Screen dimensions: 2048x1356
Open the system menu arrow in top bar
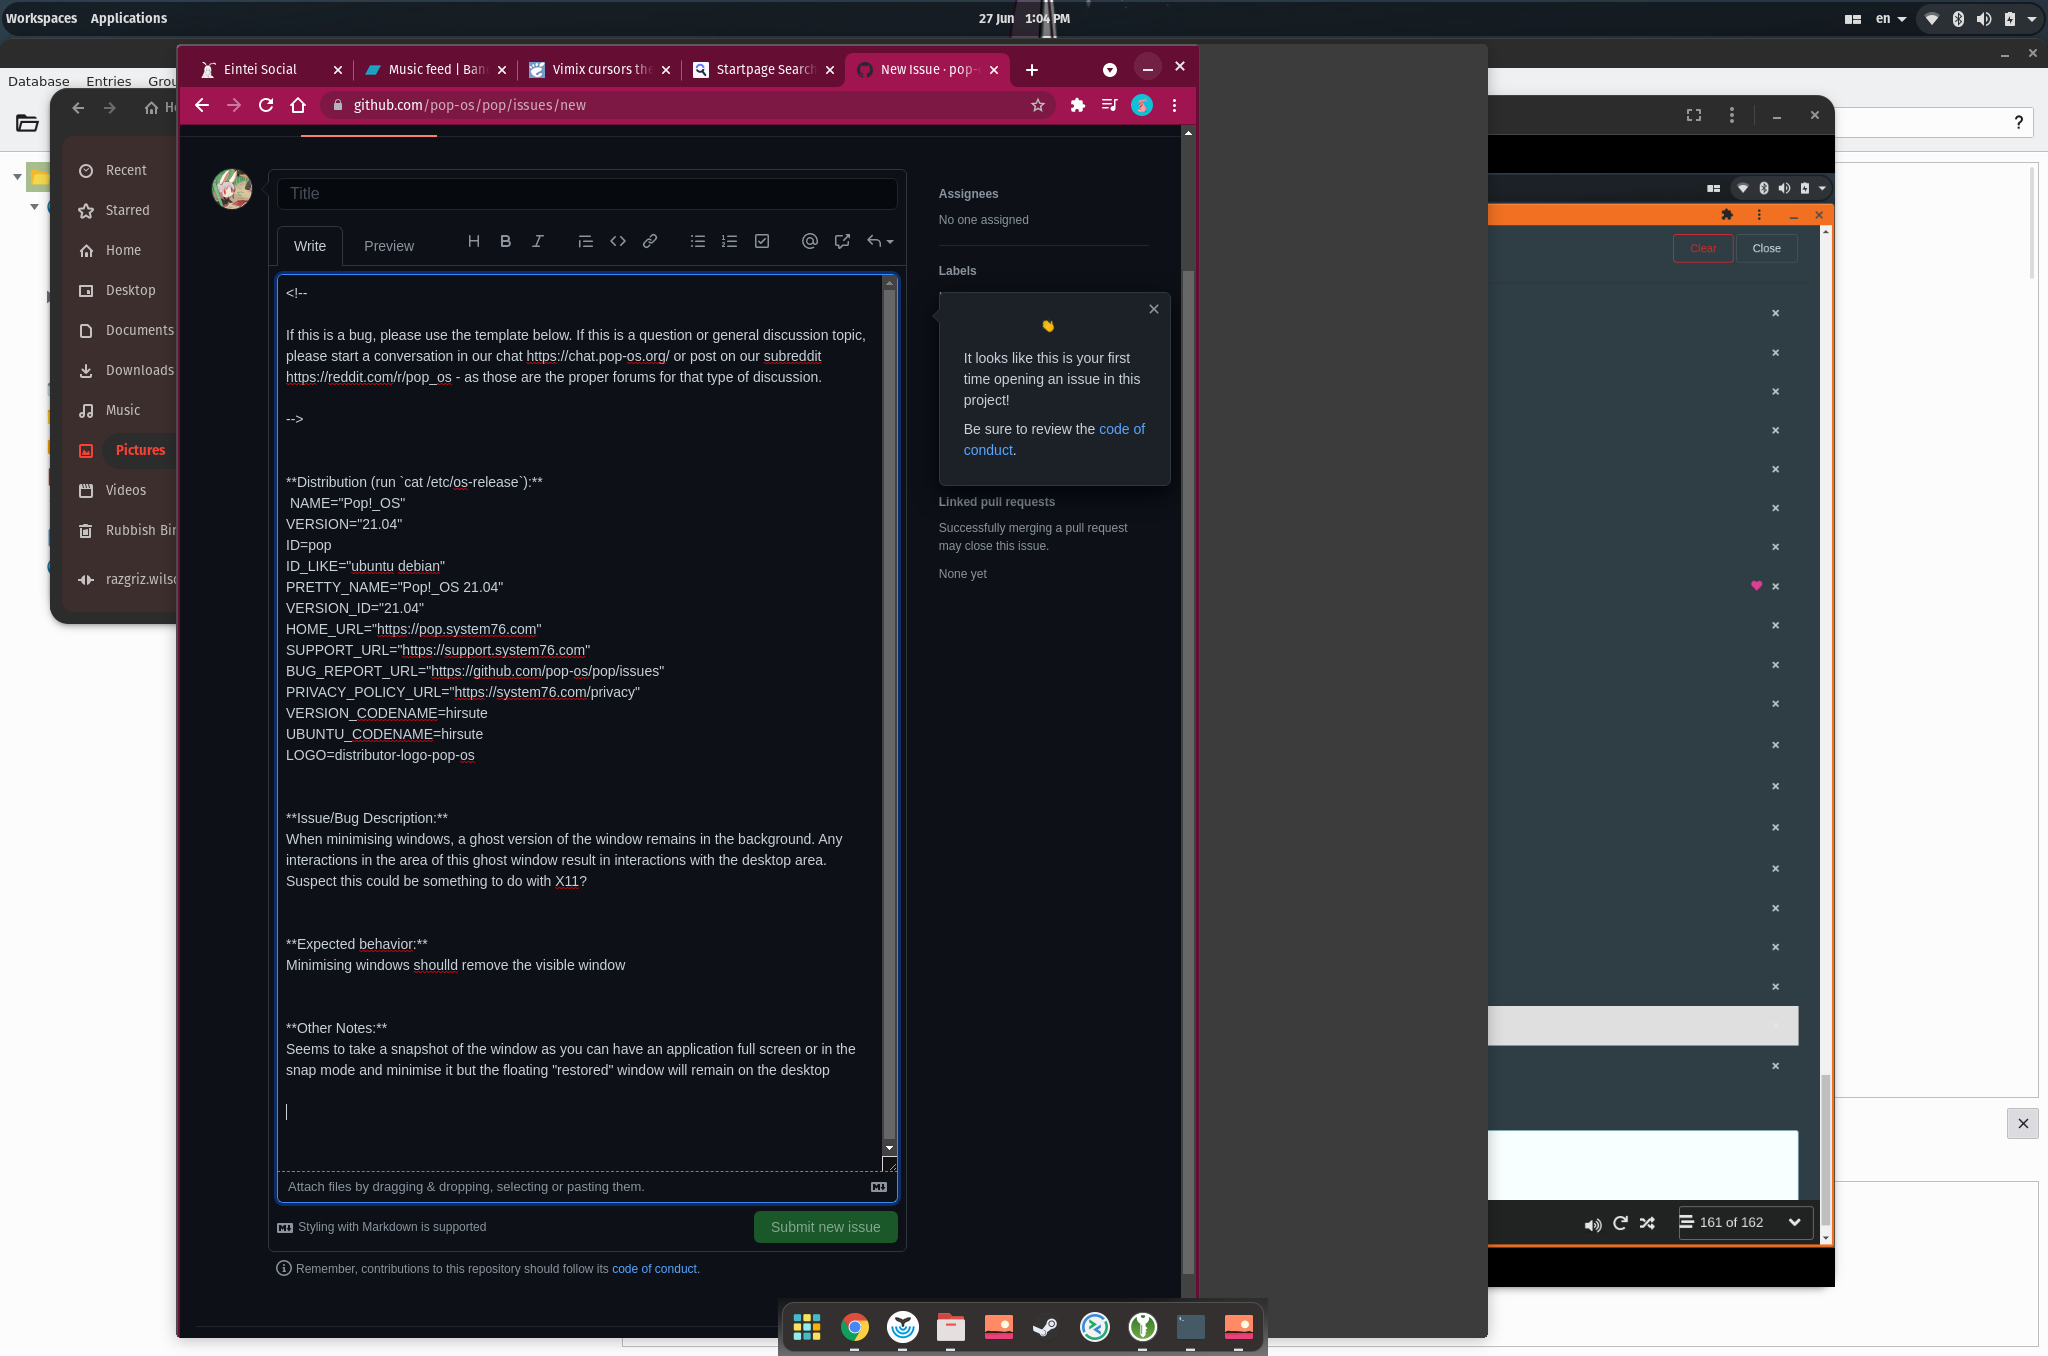point(2032,19)
